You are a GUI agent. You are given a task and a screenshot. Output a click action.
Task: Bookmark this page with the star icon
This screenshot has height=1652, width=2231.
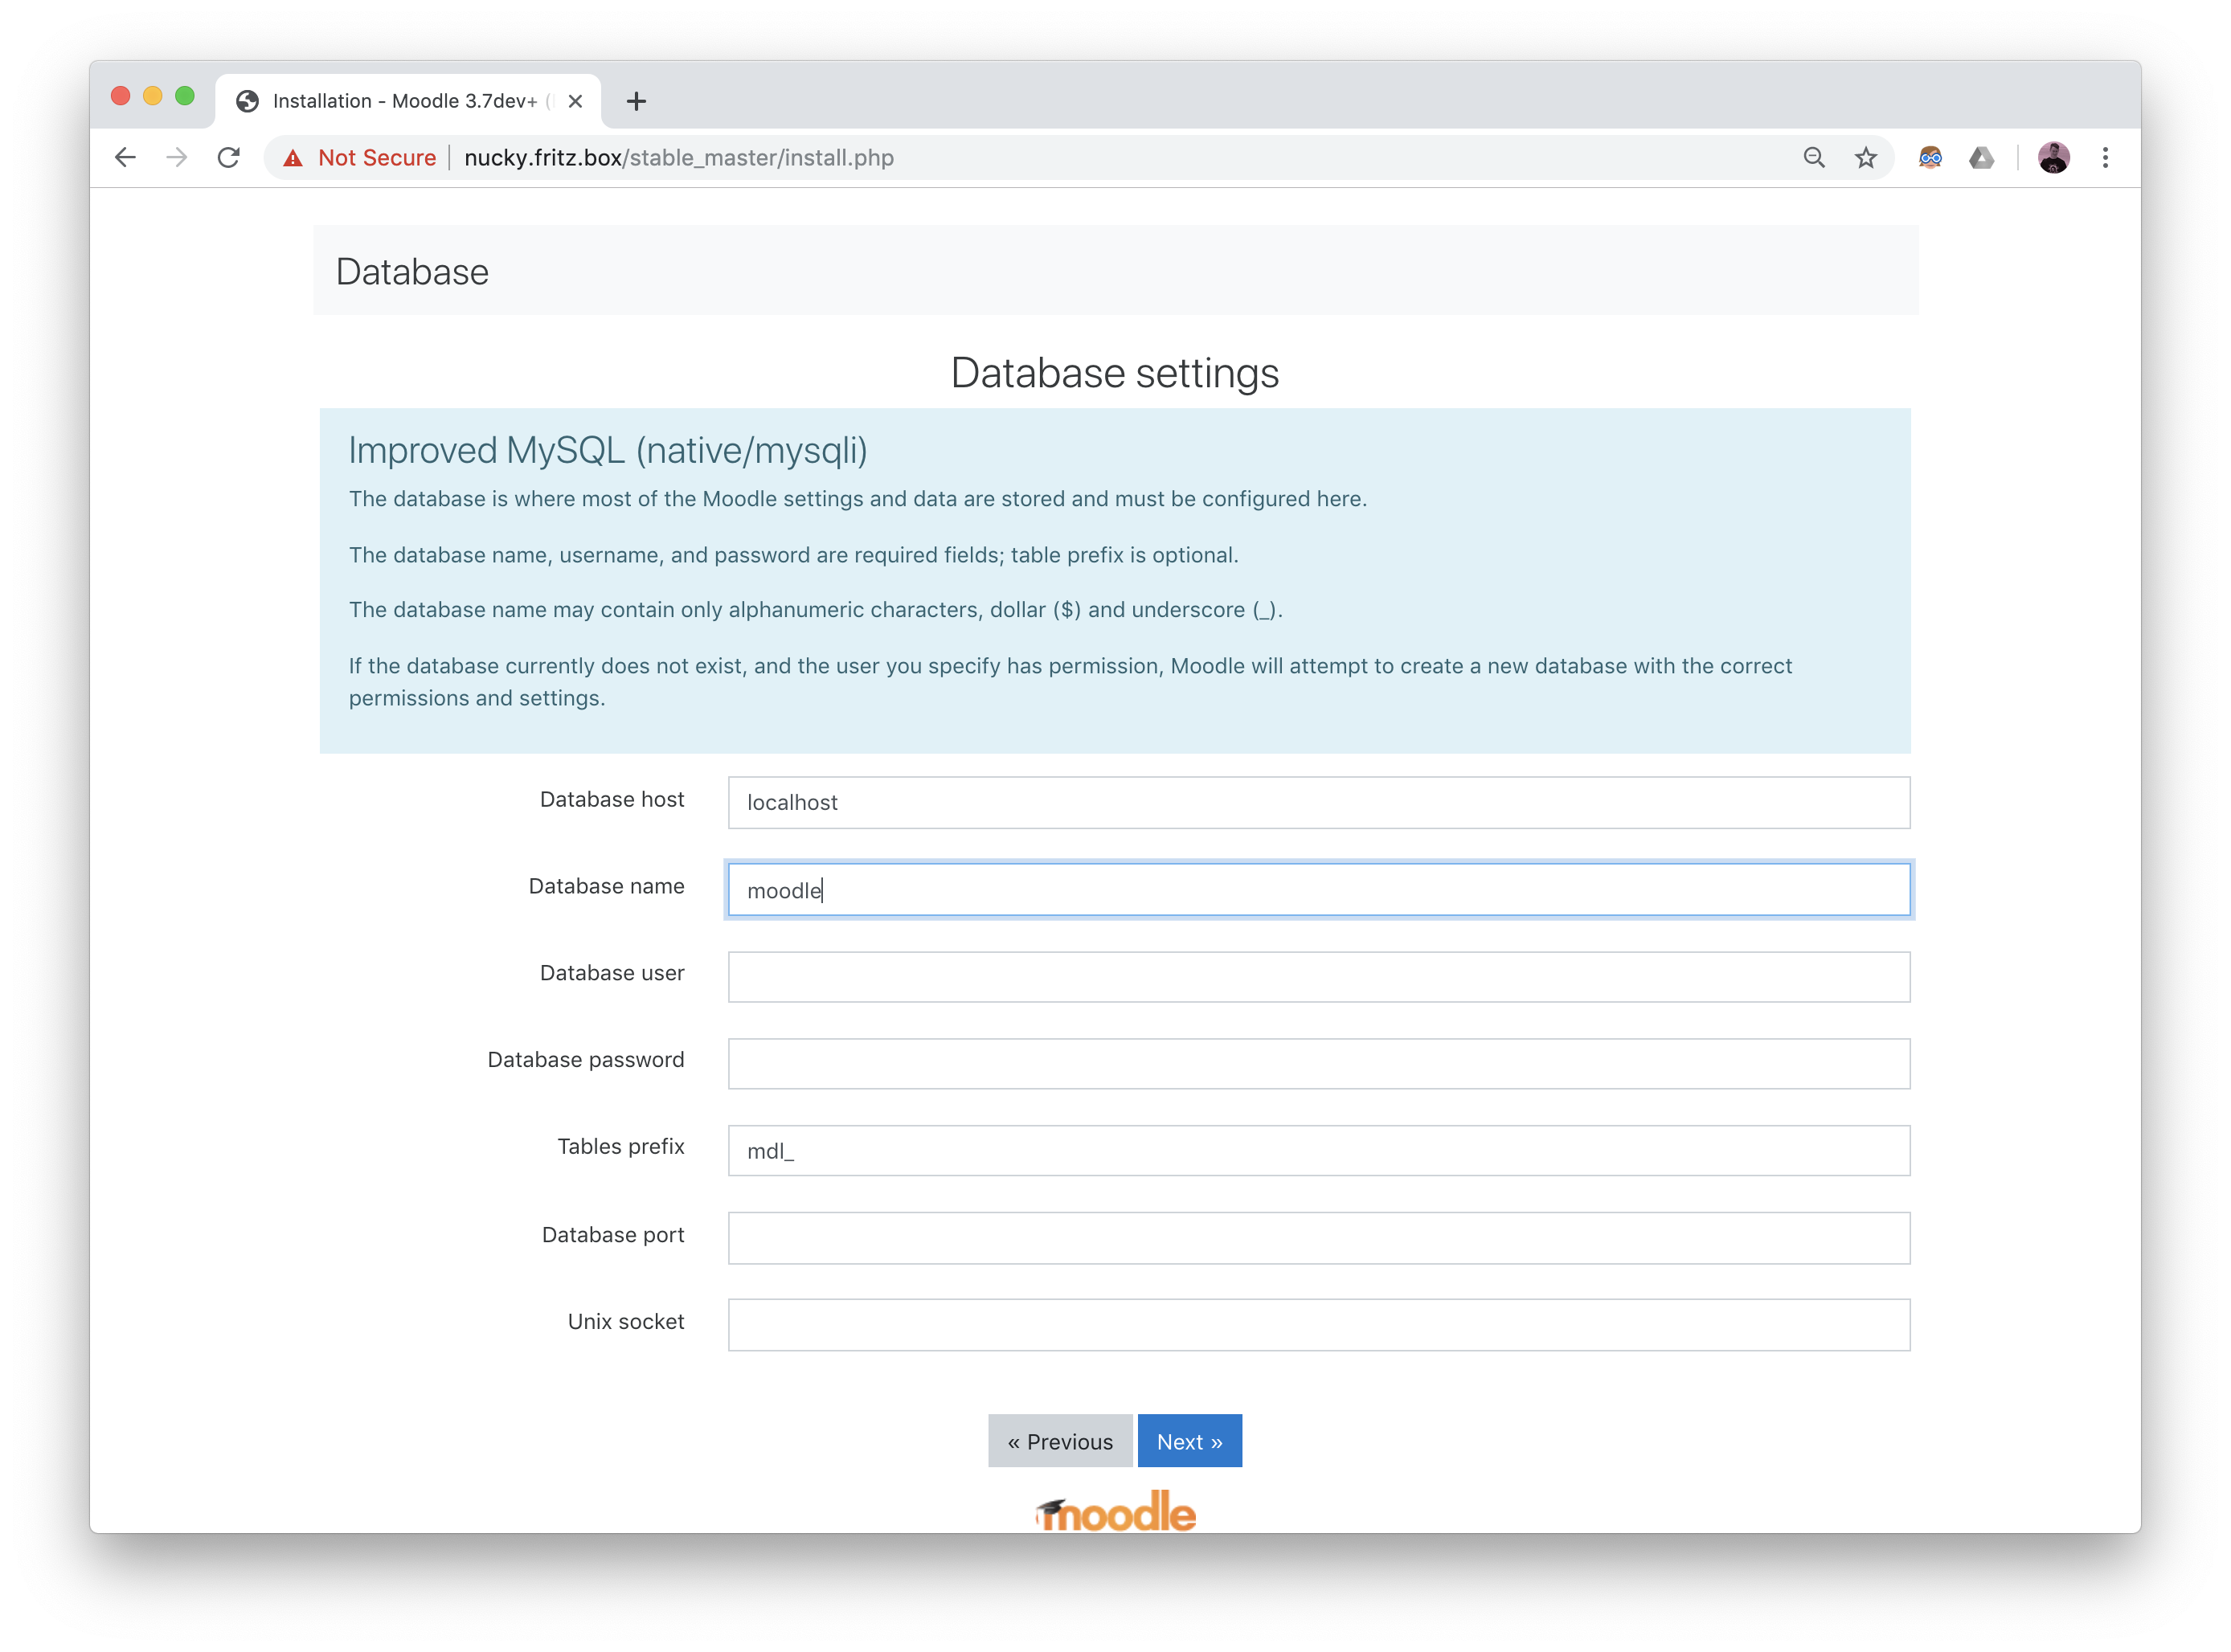[1866, 157]
